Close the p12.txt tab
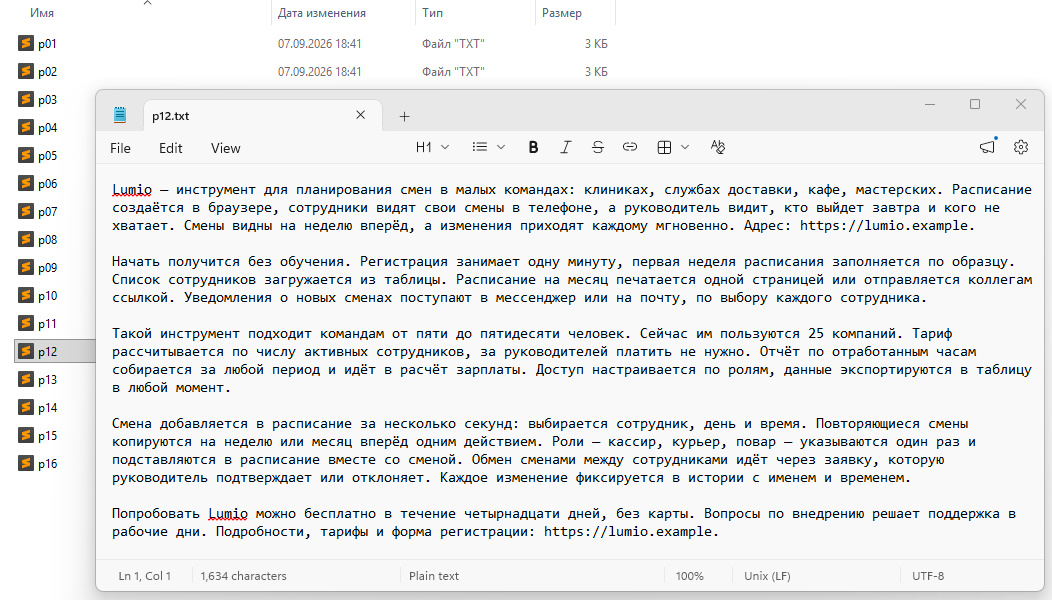This screenshot has height=600, width=1052. click(x=360, y=115)
